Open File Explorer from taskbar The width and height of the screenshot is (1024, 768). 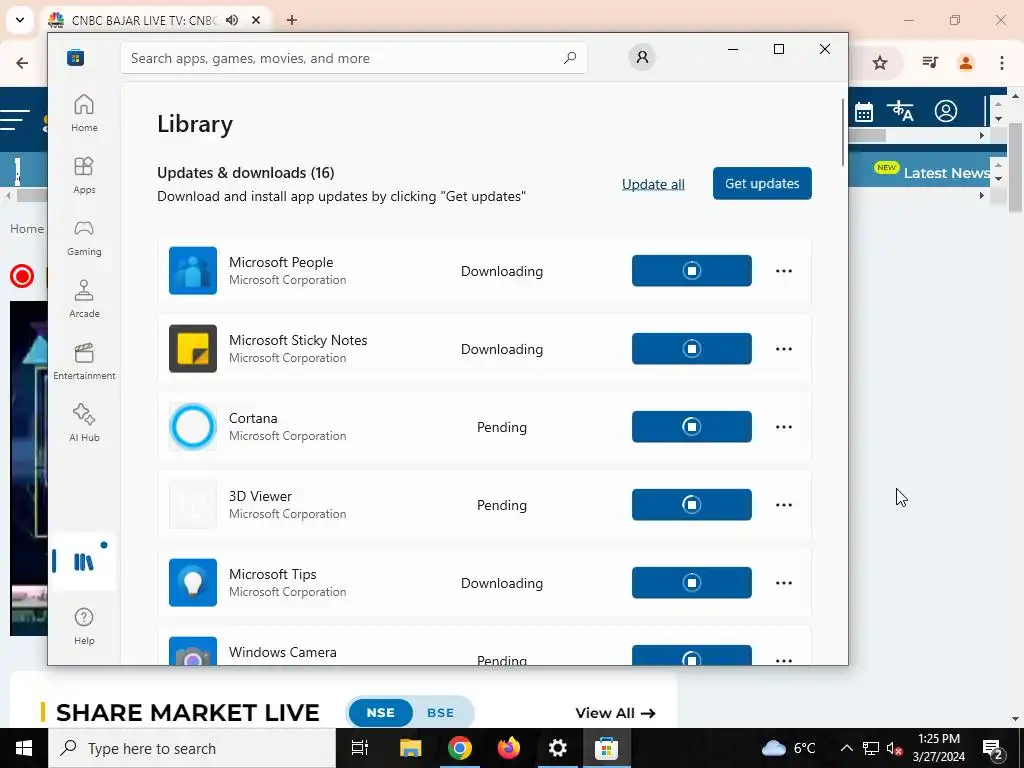[x=411, y=748]
